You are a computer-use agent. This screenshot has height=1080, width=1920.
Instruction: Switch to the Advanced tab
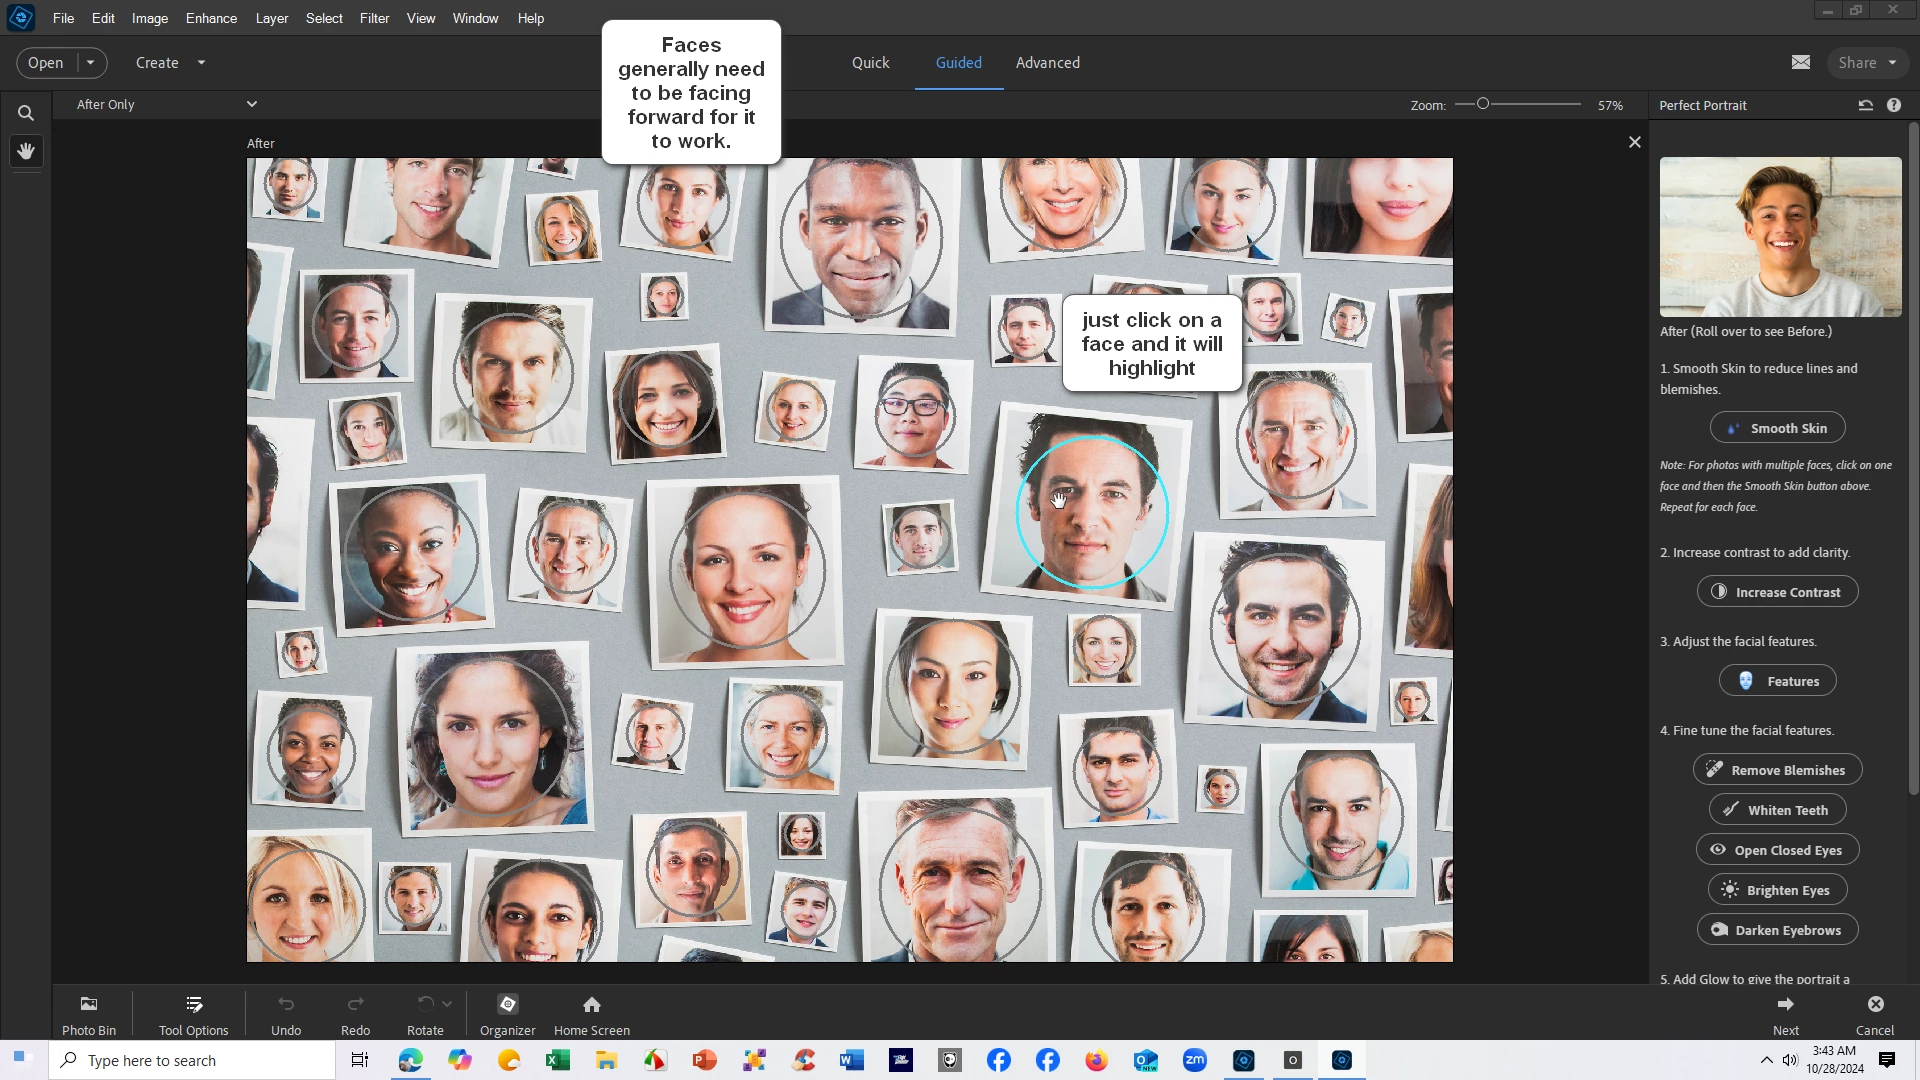pyautogui.click(x=1047, y=62)
